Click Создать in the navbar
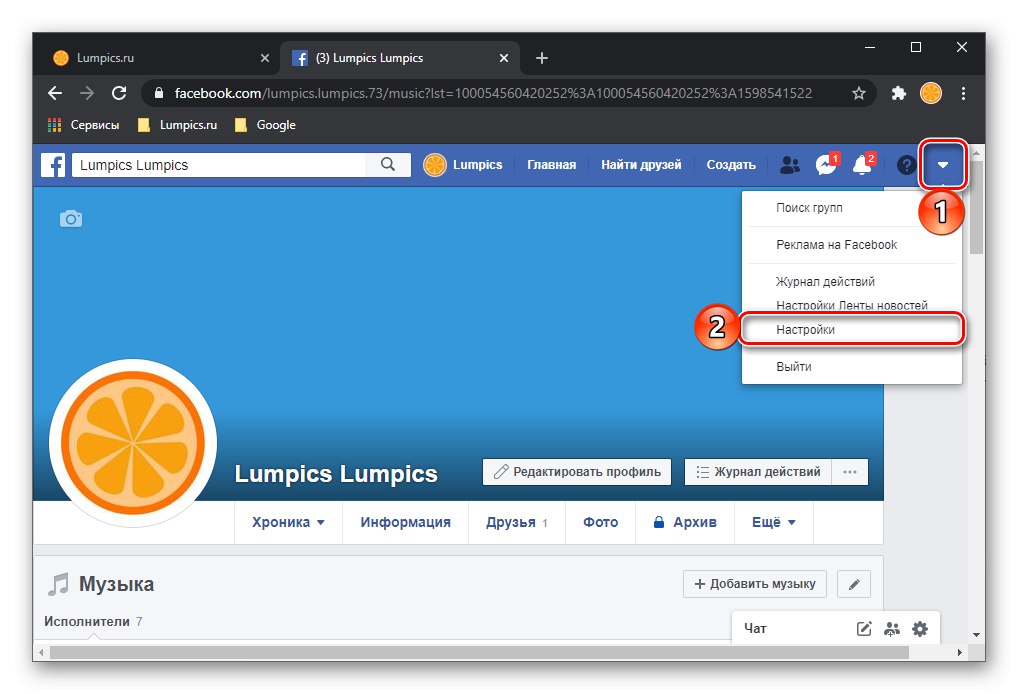Screen dimensions: 1018x694 point(731,165)
